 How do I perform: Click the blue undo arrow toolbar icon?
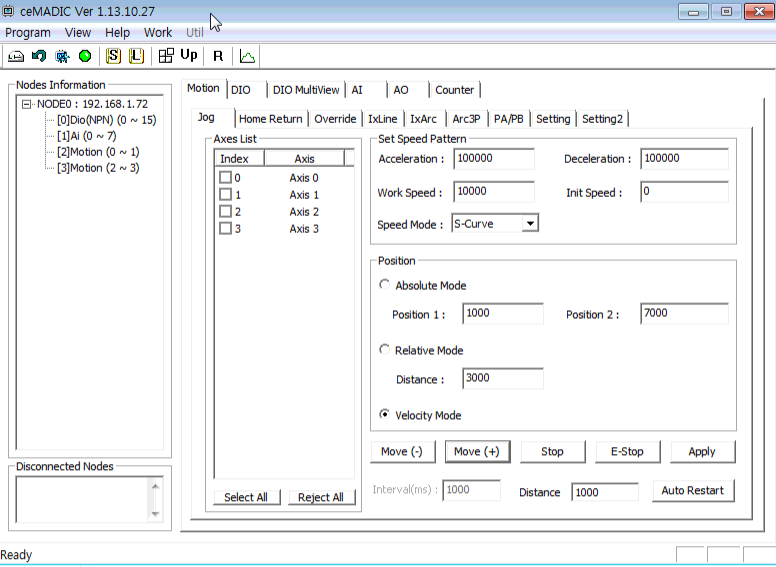click(x=39, y=56)
